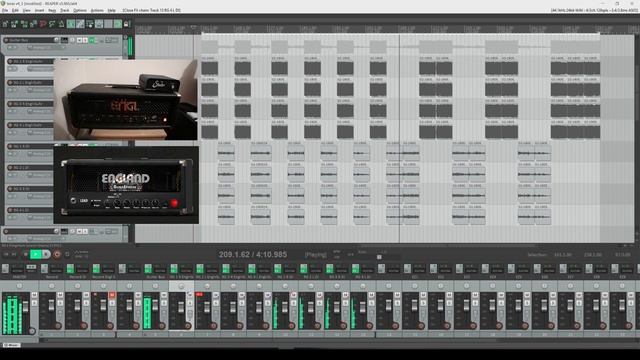This screenshot has height=360, width=640.
Task: Open the Guitar Bus FX button in mixer
Action: [148, 269]
